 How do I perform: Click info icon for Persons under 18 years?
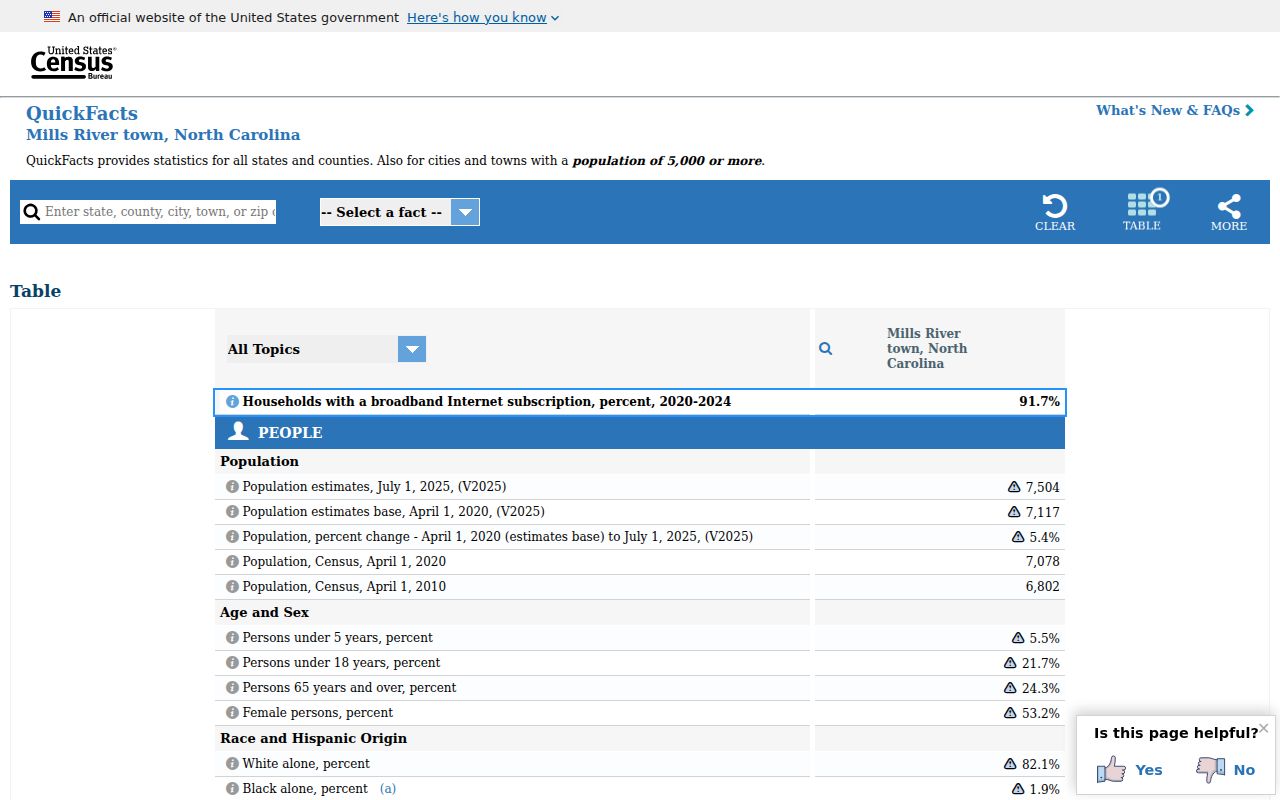point(232,663)
